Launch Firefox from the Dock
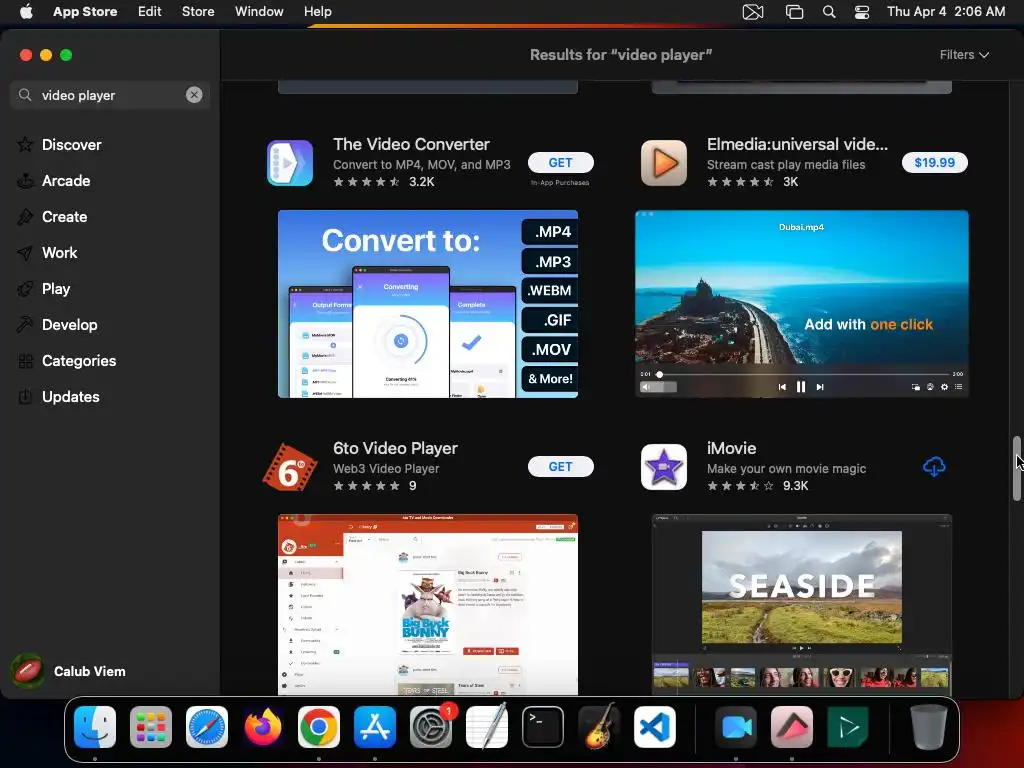 click(x=263, y=727)
